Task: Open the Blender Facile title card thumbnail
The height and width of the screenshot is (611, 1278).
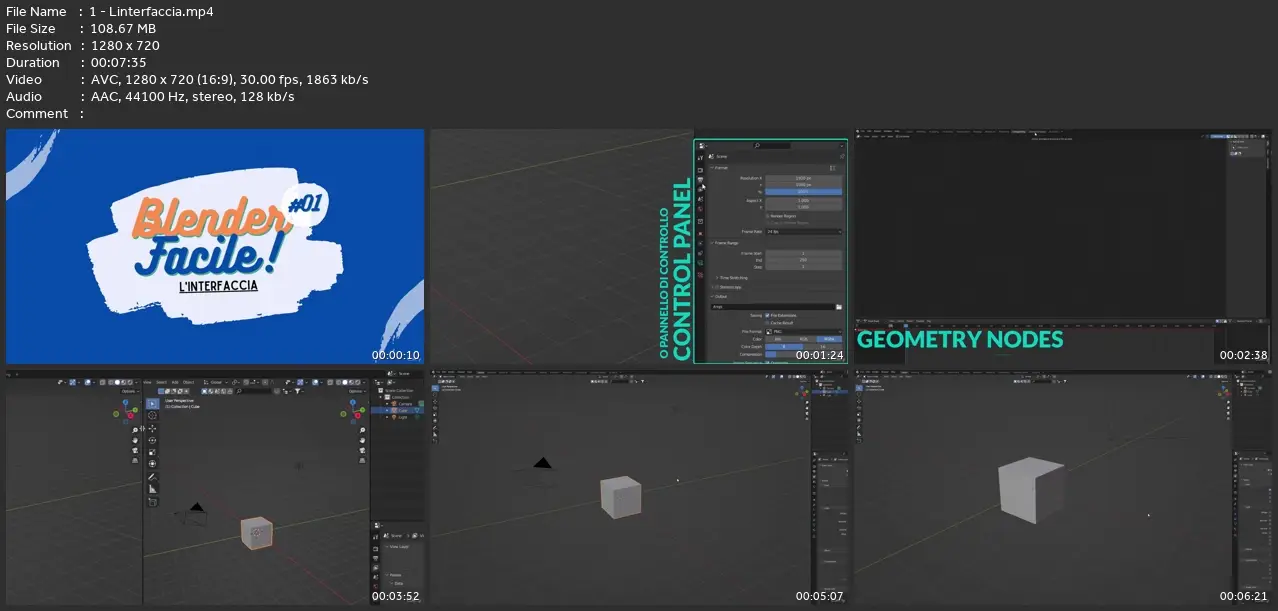Action: [x=215, y=247]
